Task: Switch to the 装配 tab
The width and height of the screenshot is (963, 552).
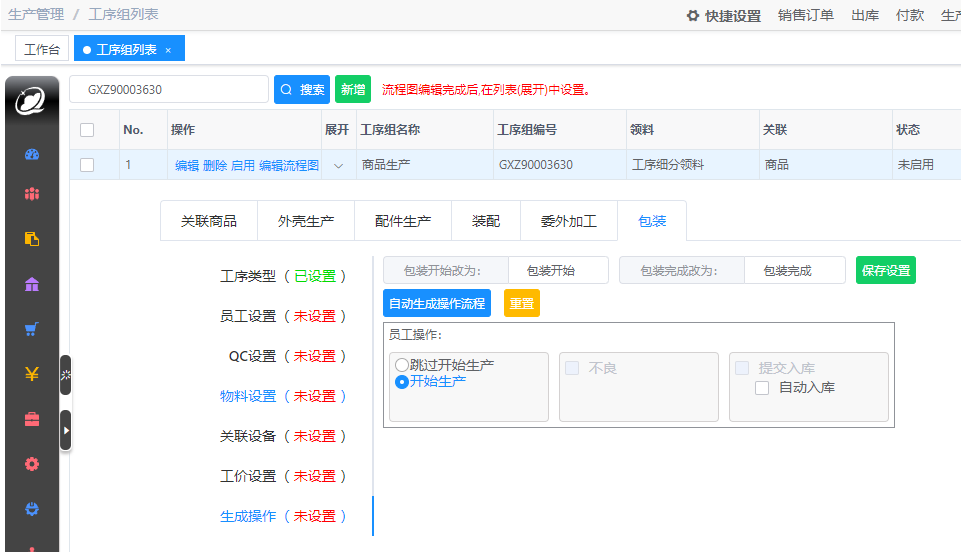Action: tap(486, 221)
